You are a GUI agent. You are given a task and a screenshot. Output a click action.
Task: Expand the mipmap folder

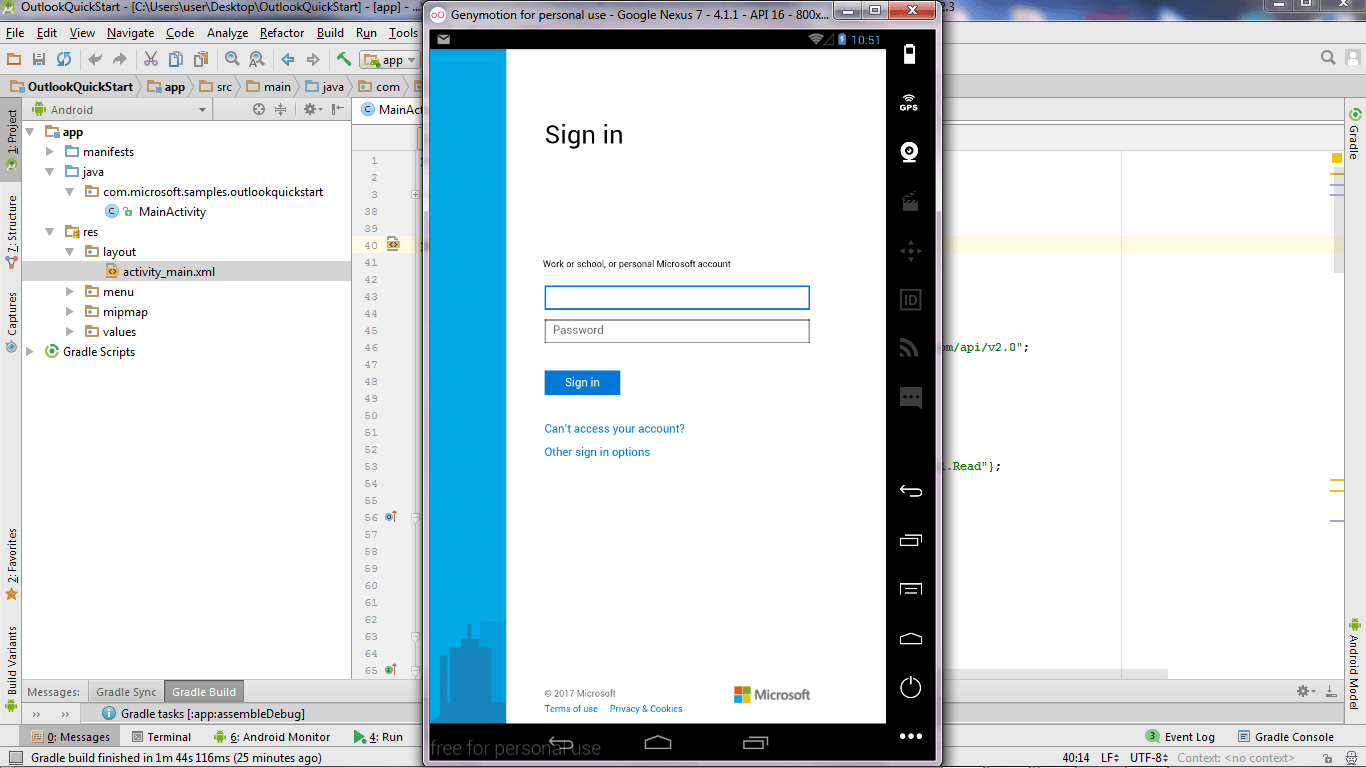click(70, 312)
